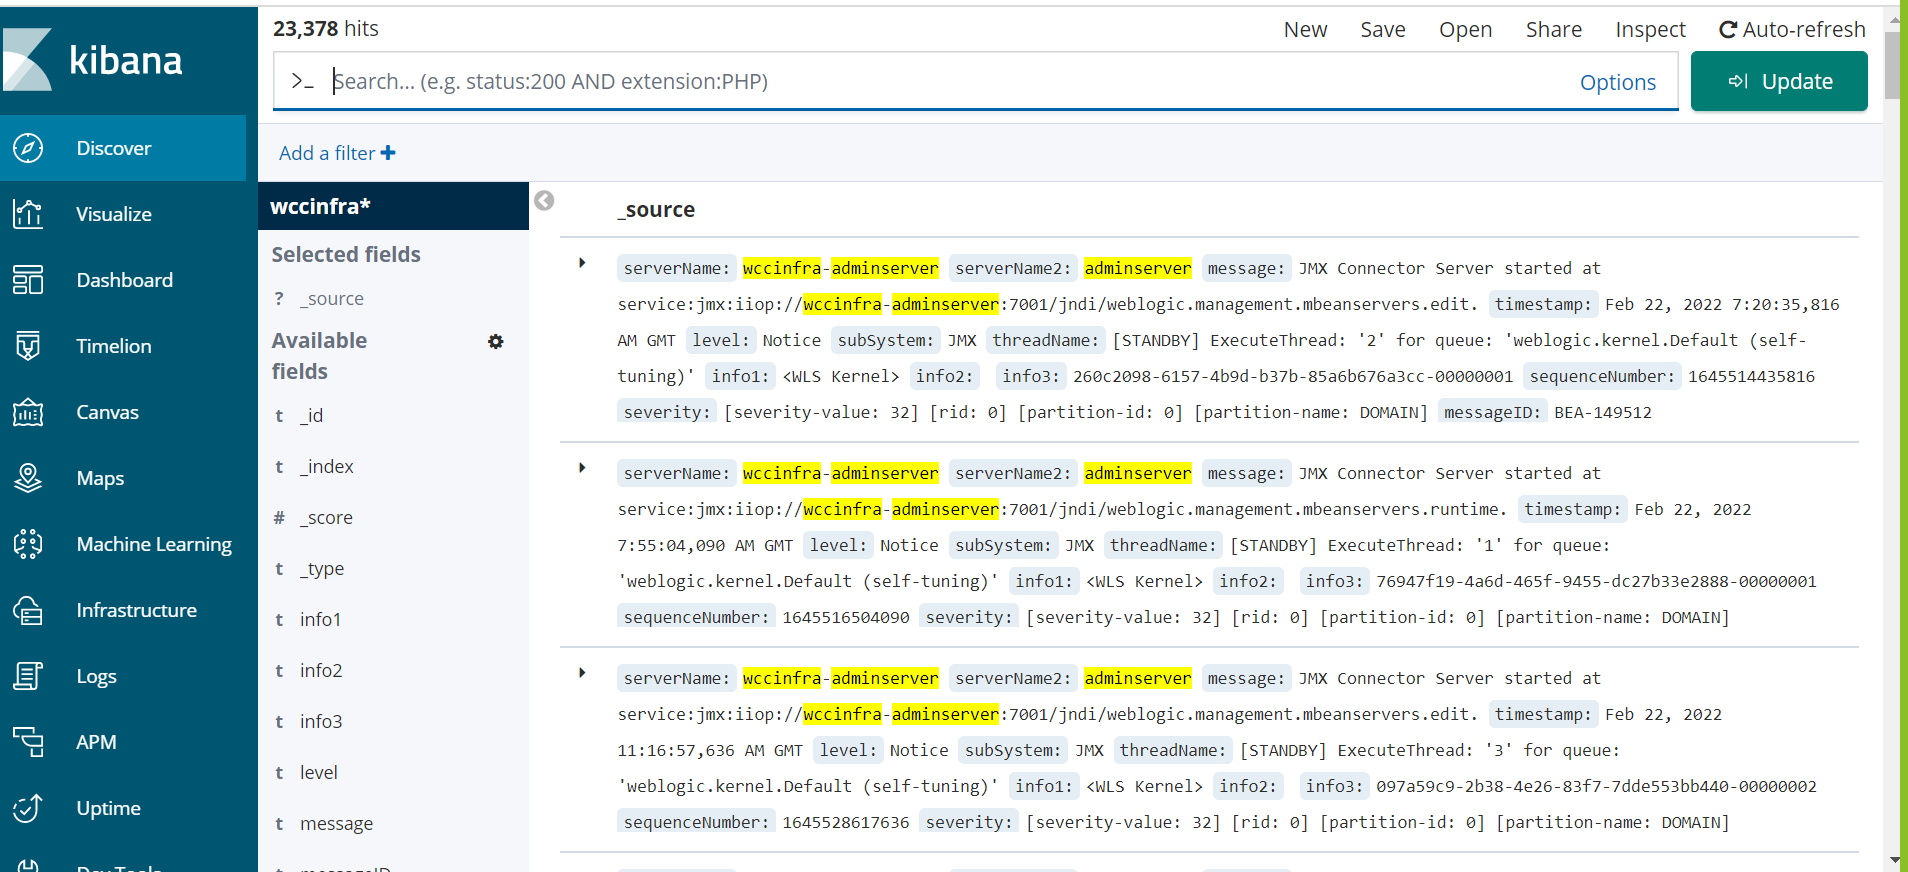The height and width of the screenshot is (872, 1908).
Task: Click the Auto-refresh circular arrow icon
Action: 1727,30
